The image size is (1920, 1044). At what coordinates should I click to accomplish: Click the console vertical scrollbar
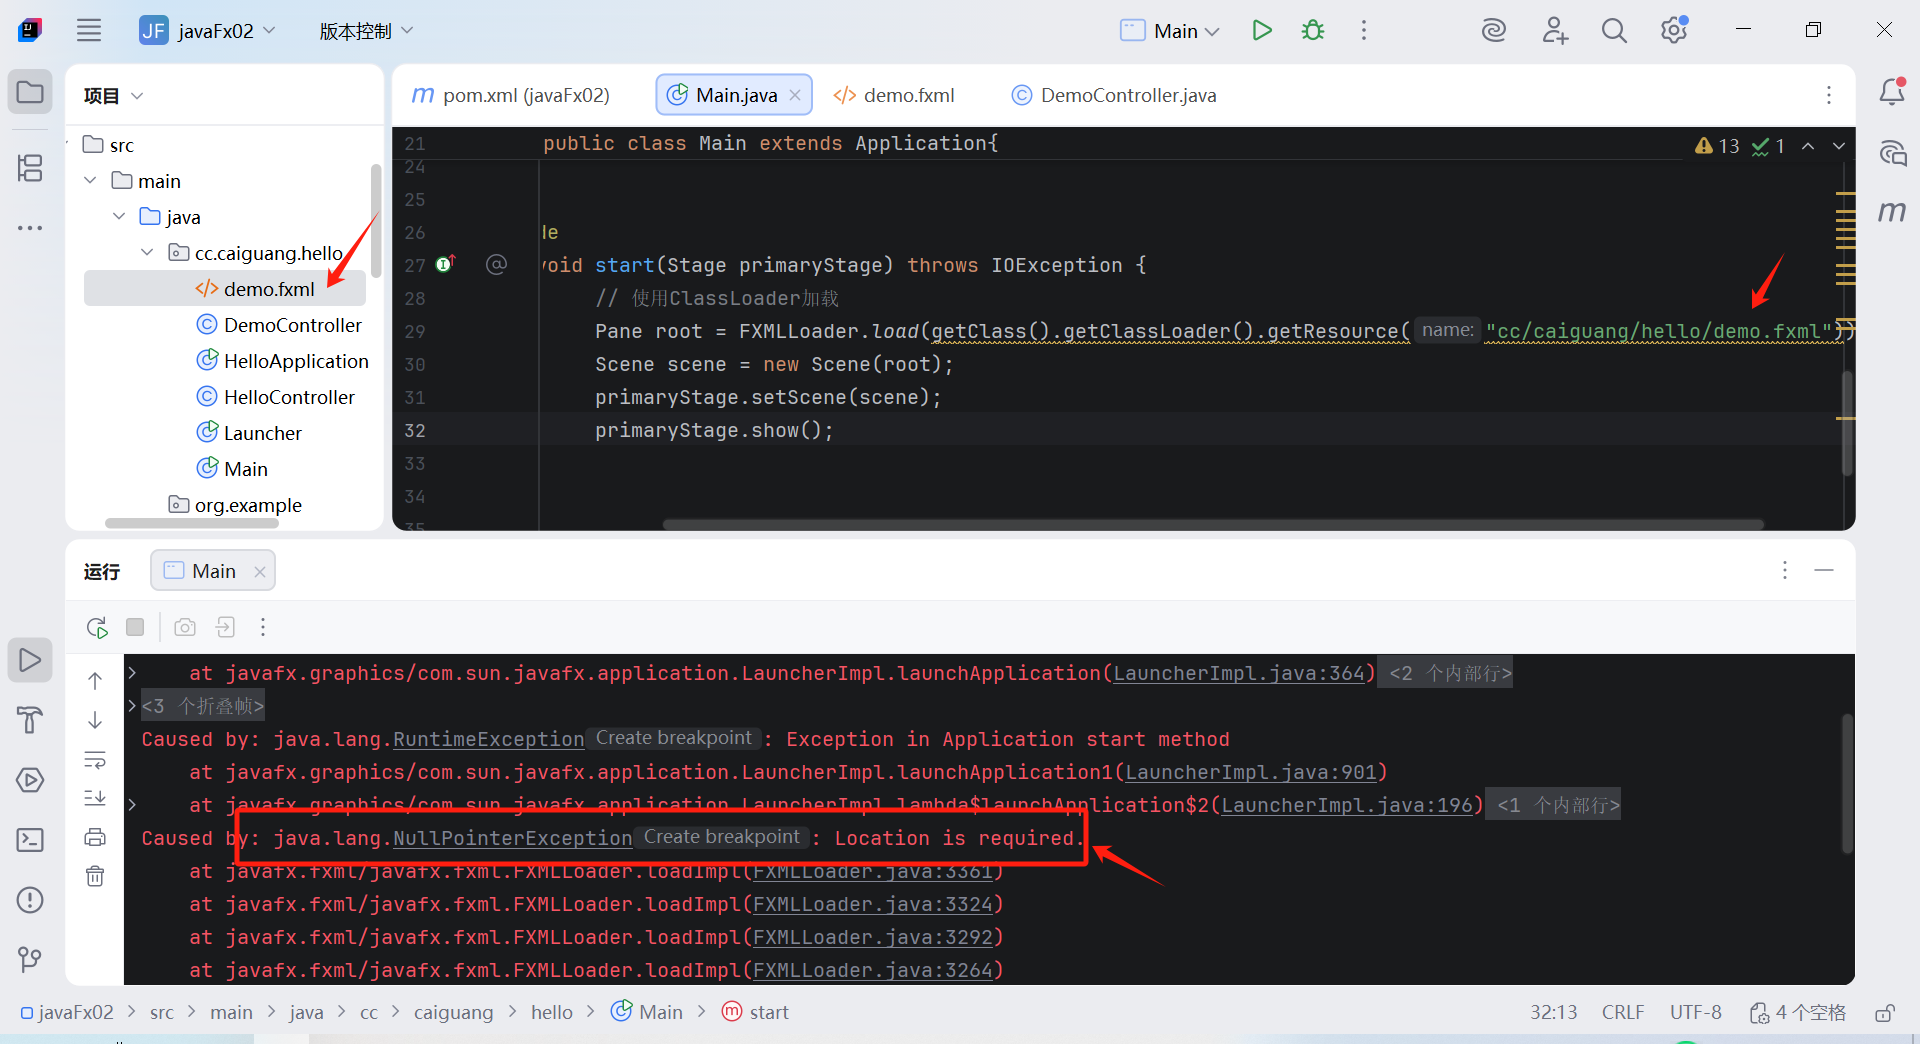point(1847,782)
